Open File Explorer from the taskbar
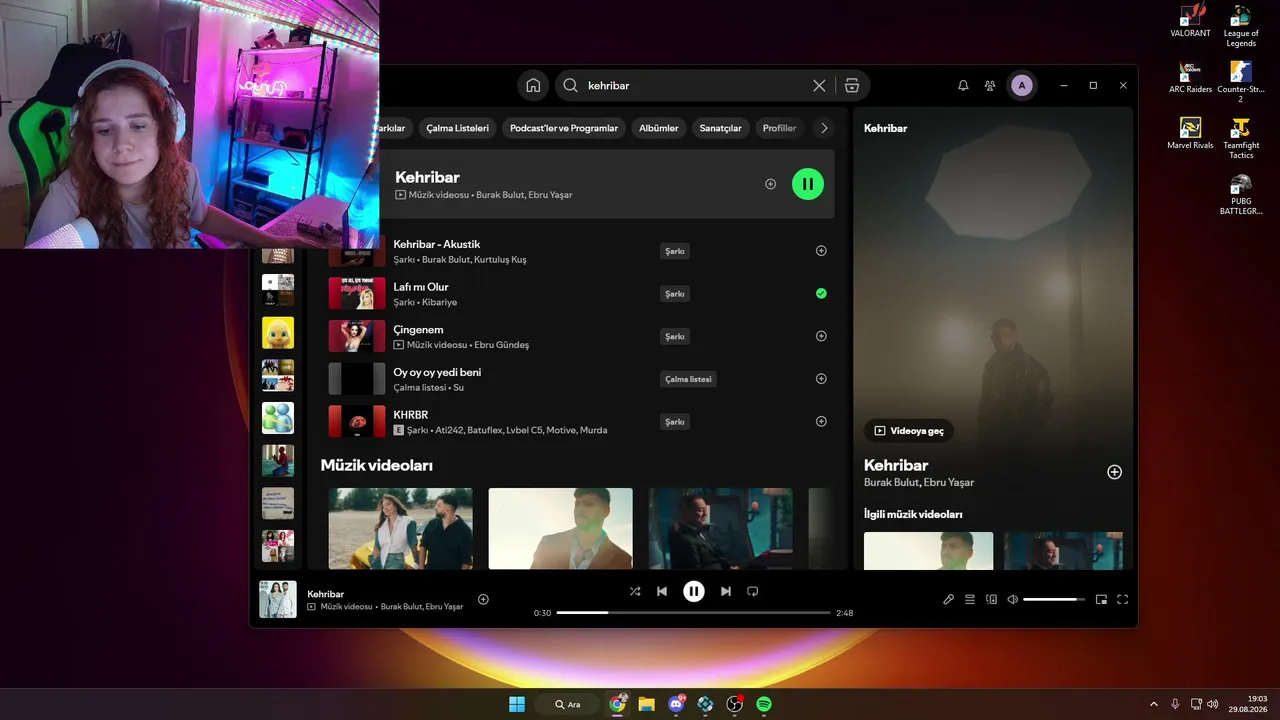 647,704
